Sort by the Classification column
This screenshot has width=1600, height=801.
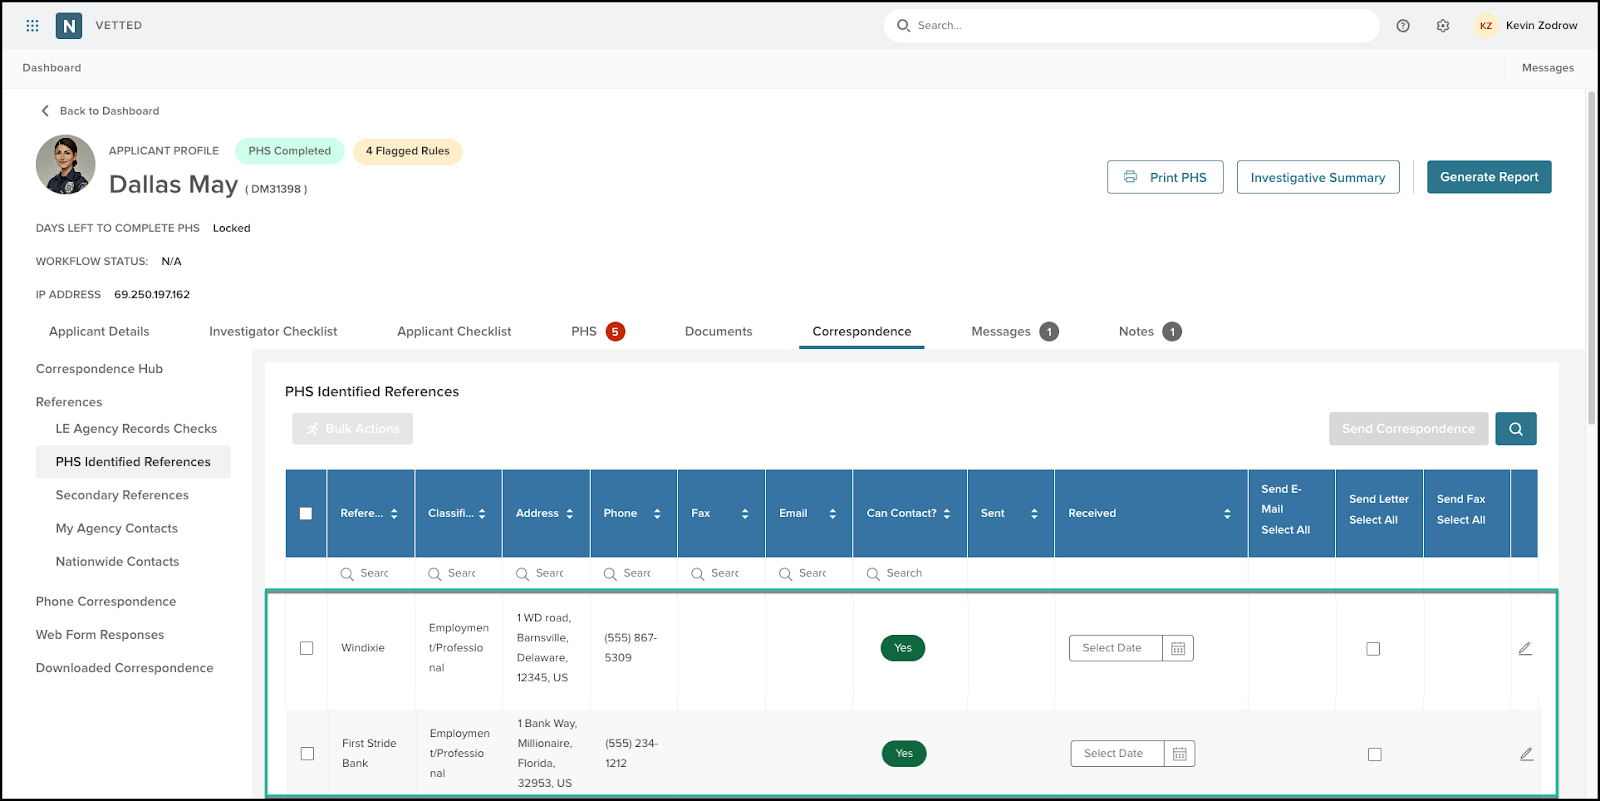482,514
